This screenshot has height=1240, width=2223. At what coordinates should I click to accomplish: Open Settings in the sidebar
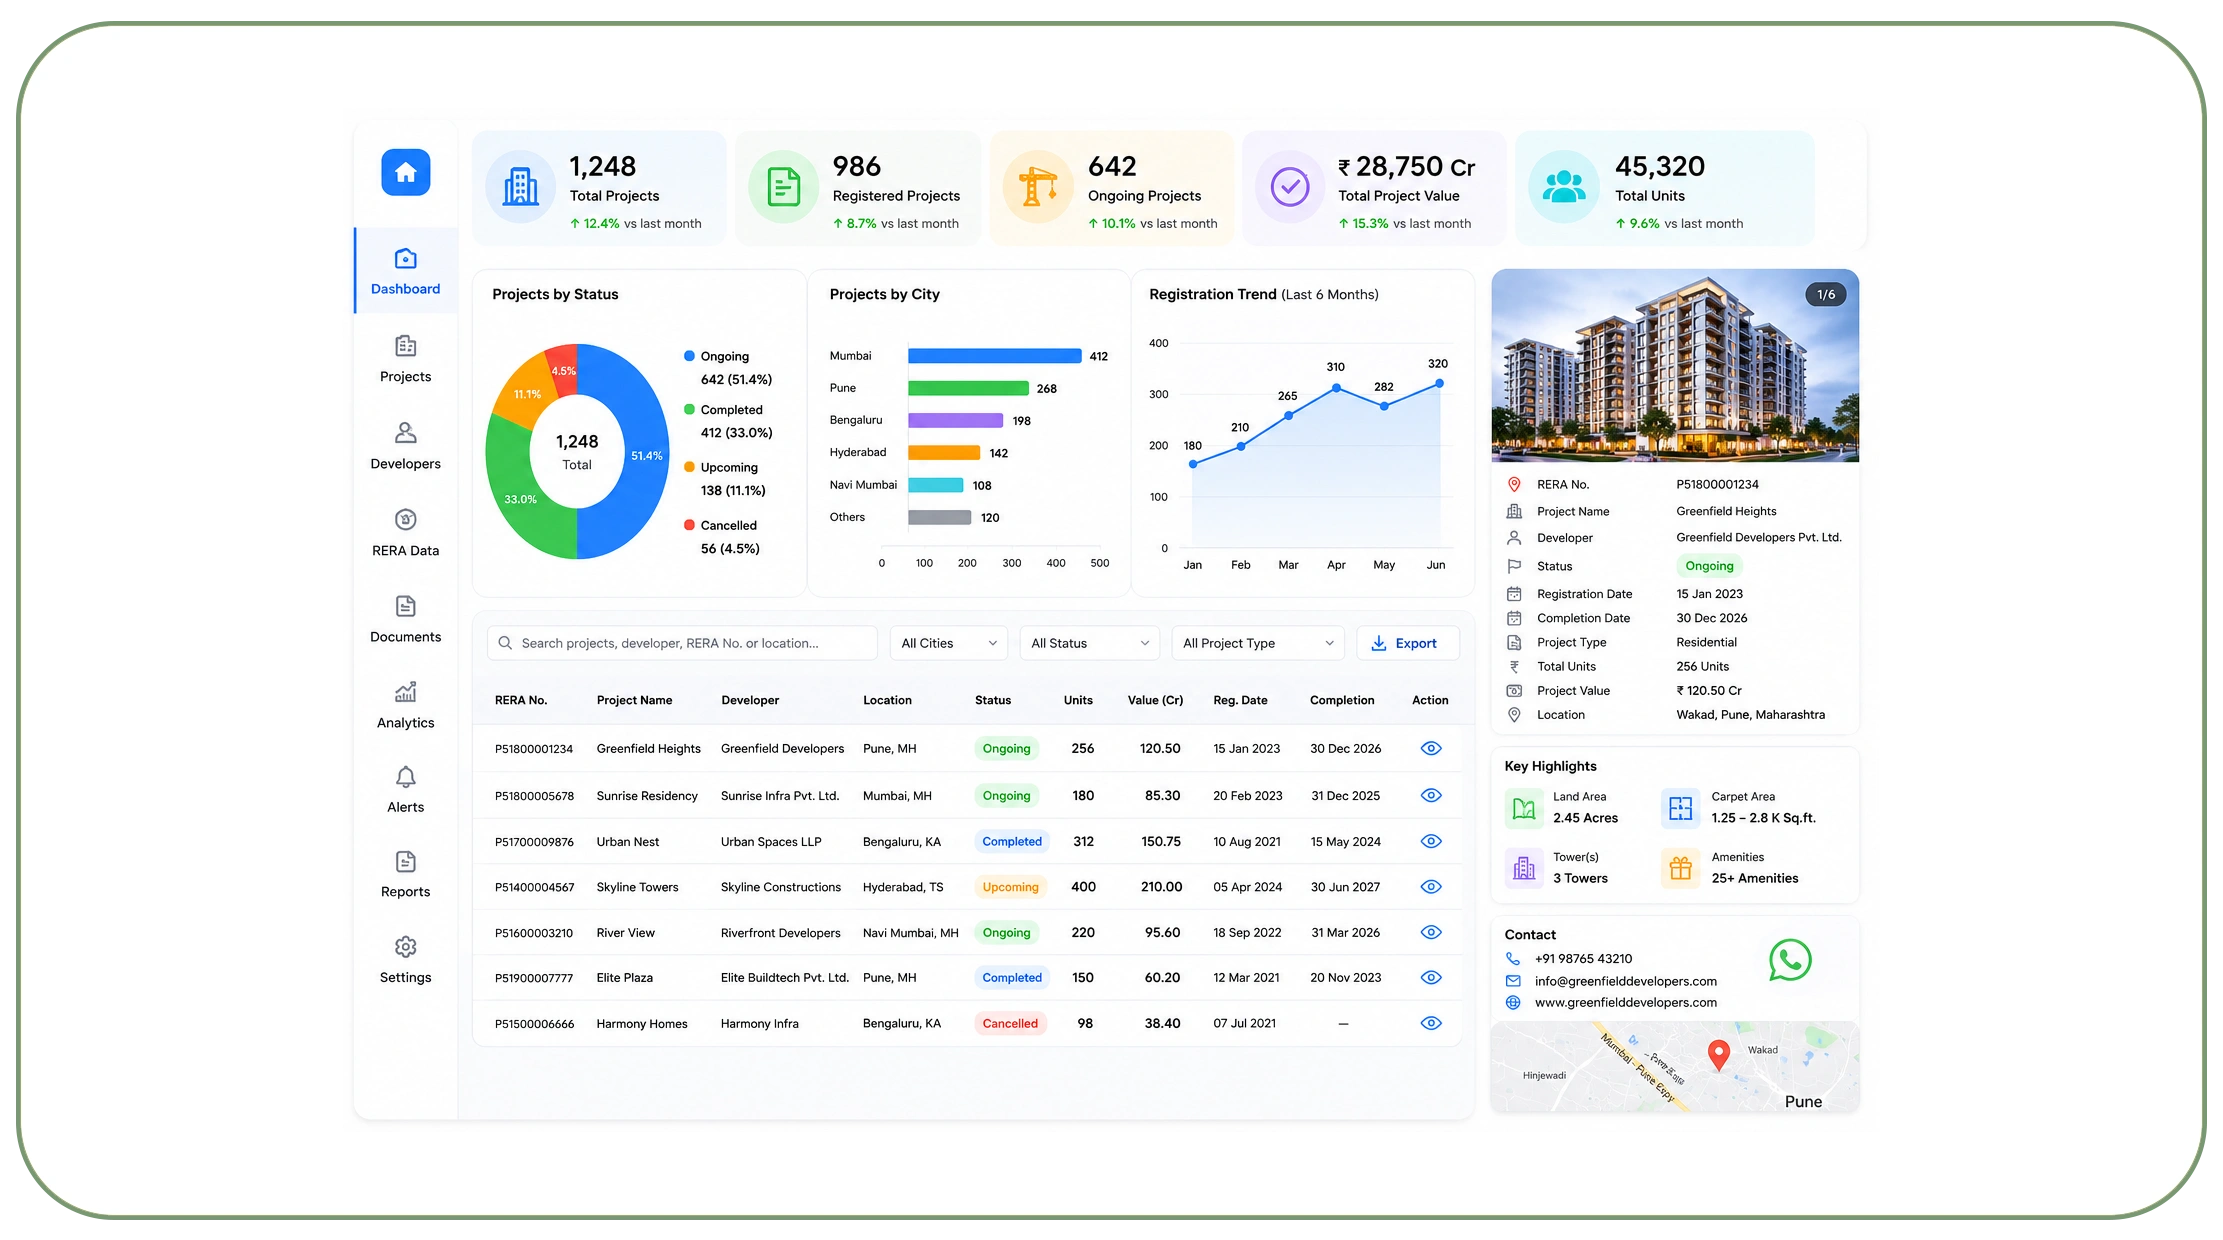point(405,961)
